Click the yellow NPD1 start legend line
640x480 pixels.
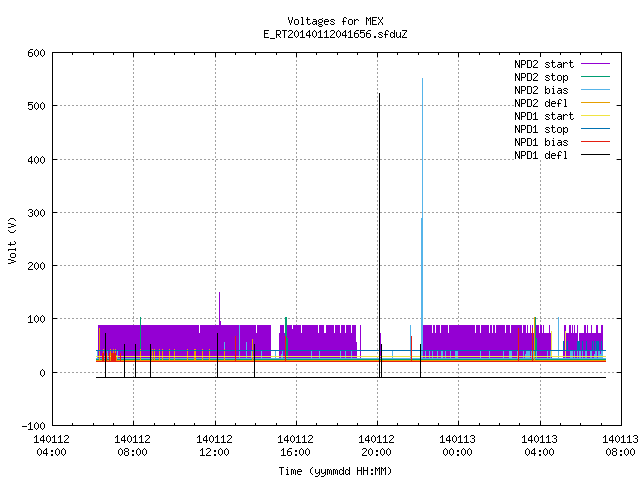coord(595,116)
